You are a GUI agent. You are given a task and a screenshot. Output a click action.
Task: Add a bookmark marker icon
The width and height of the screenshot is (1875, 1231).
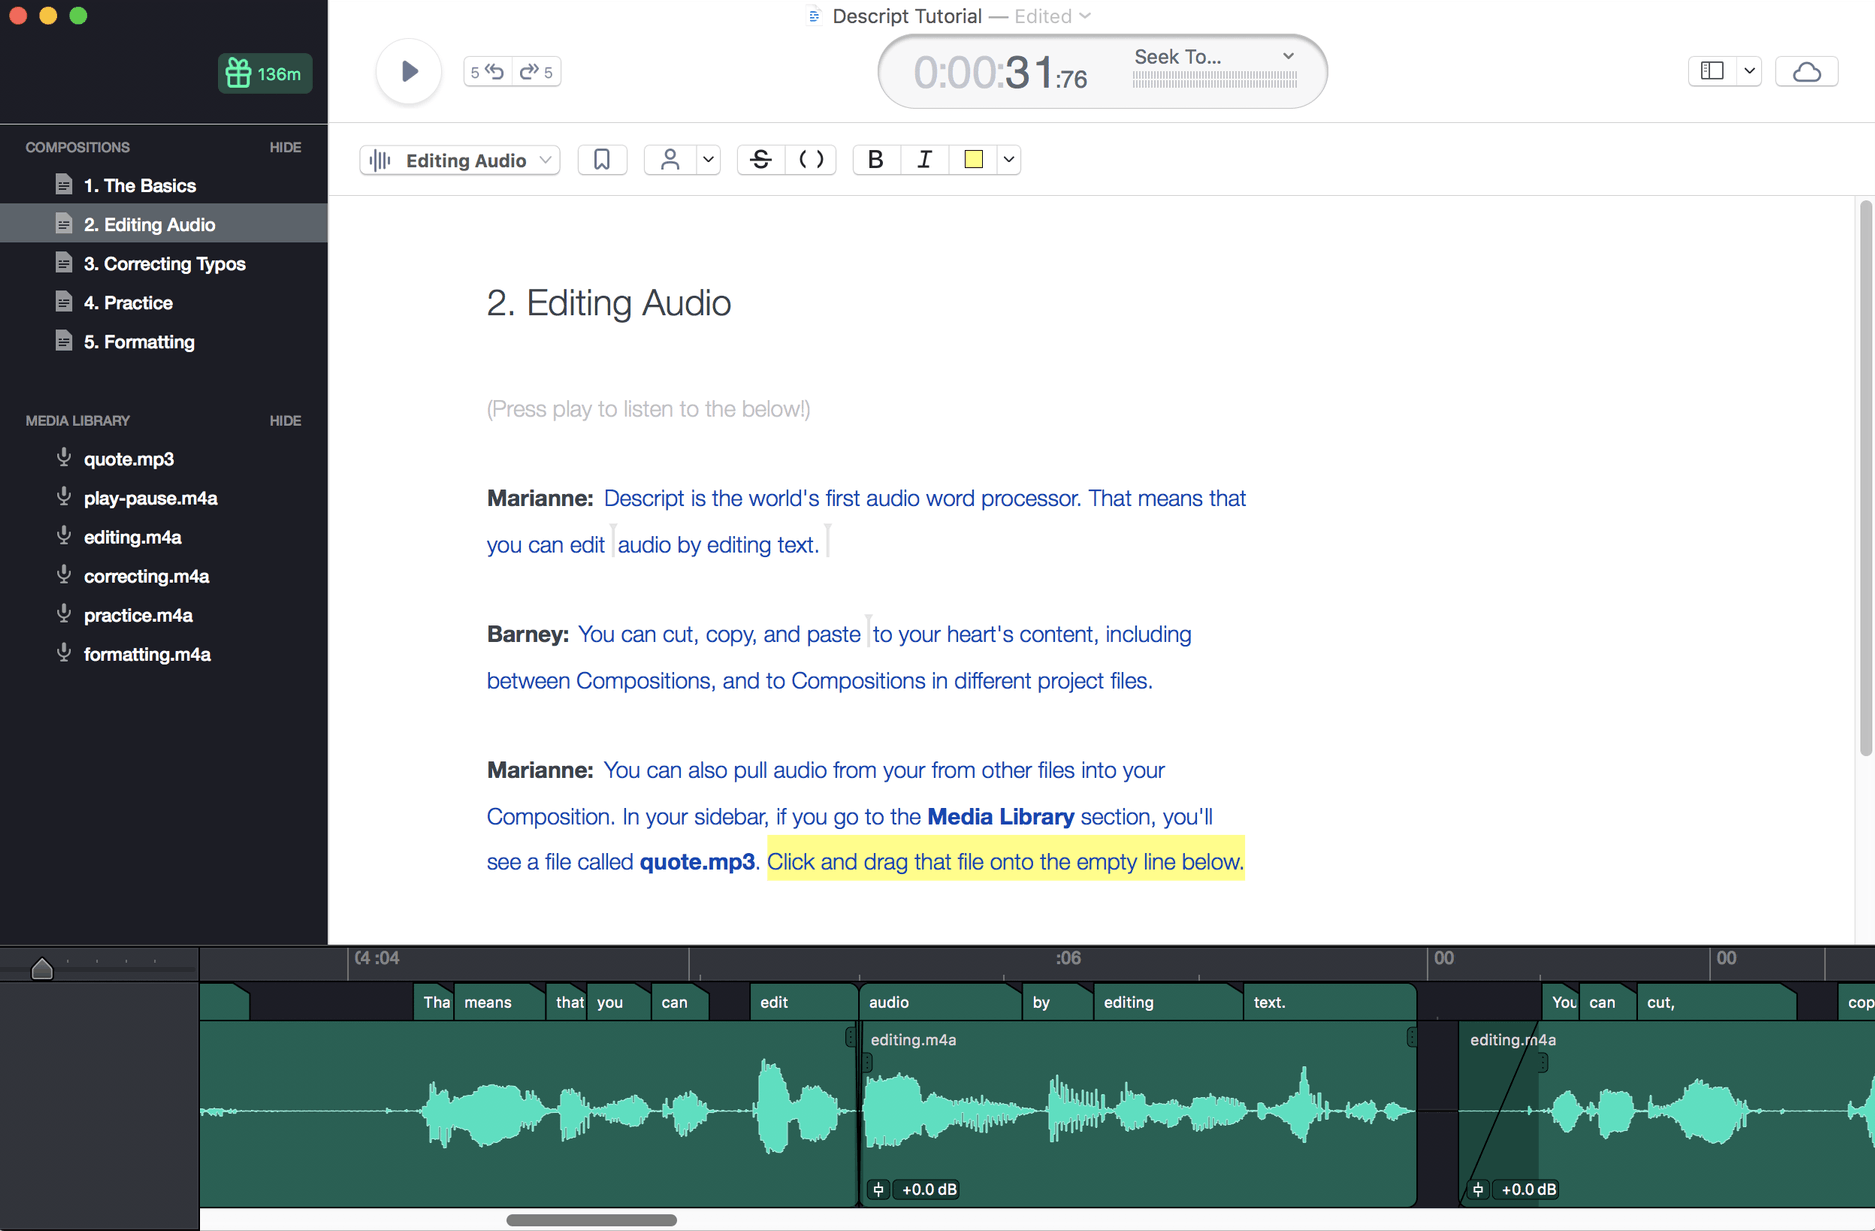pos(602,160)
